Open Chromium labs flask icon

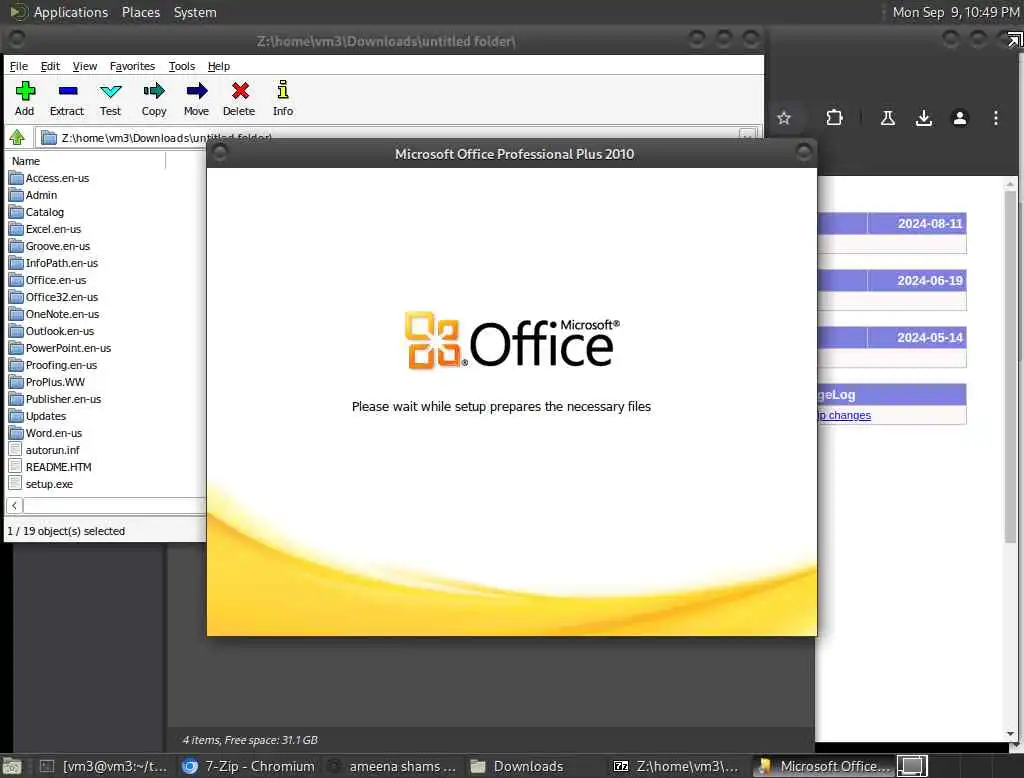pyautogui.click(x=888, y=118)
